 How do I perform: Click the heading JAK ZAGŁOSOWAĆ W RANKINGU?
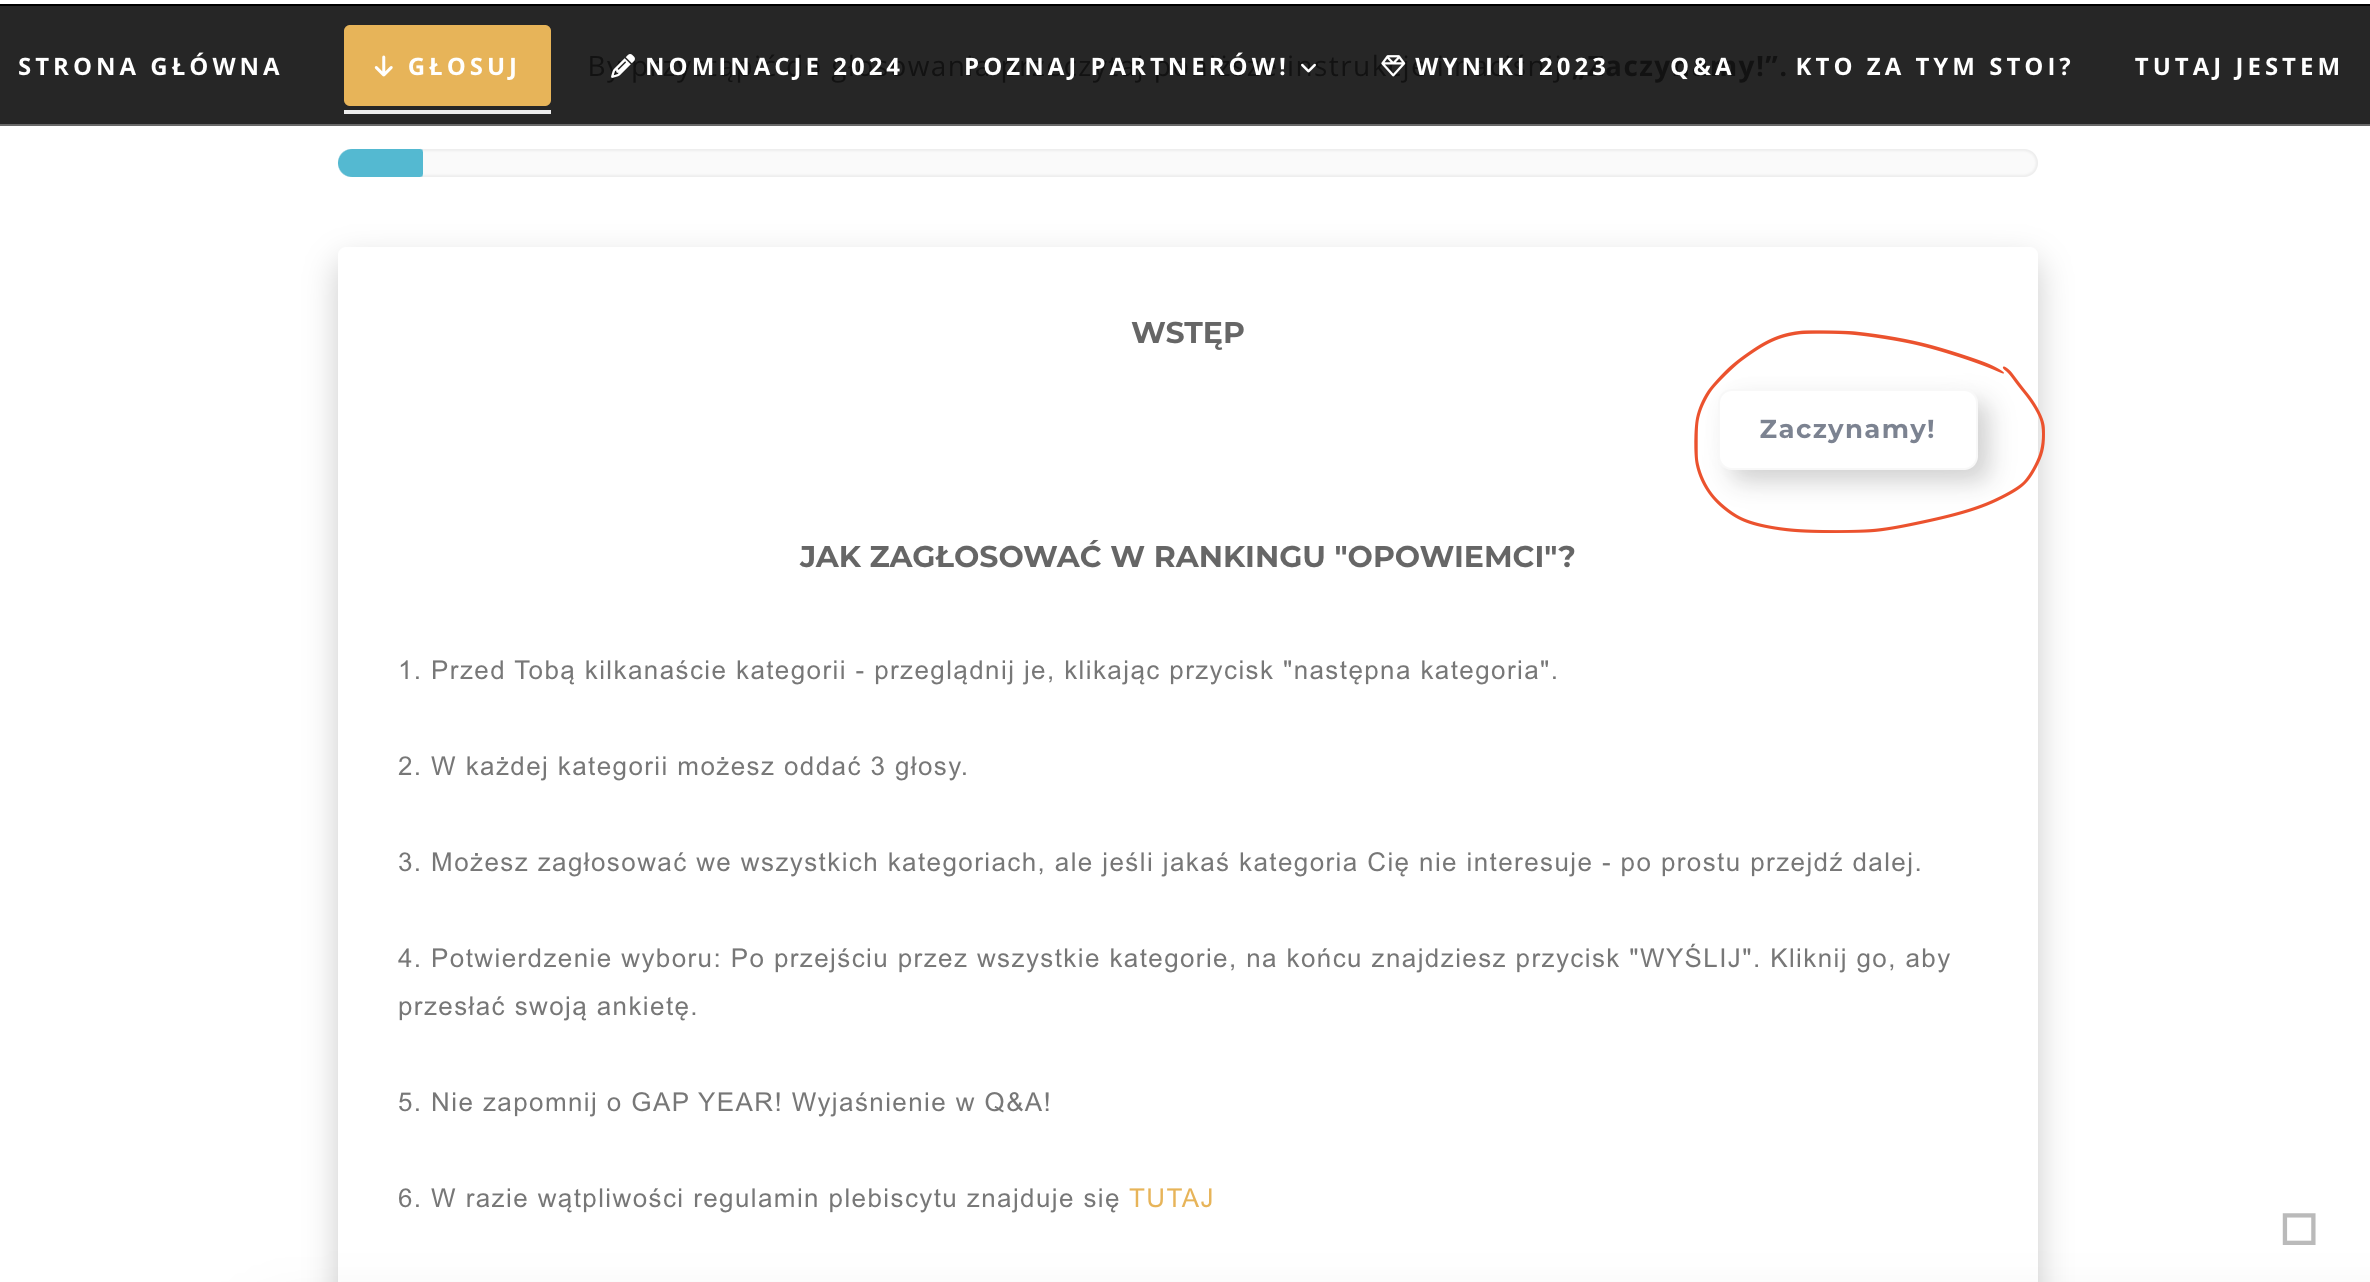coord(1186,556)
